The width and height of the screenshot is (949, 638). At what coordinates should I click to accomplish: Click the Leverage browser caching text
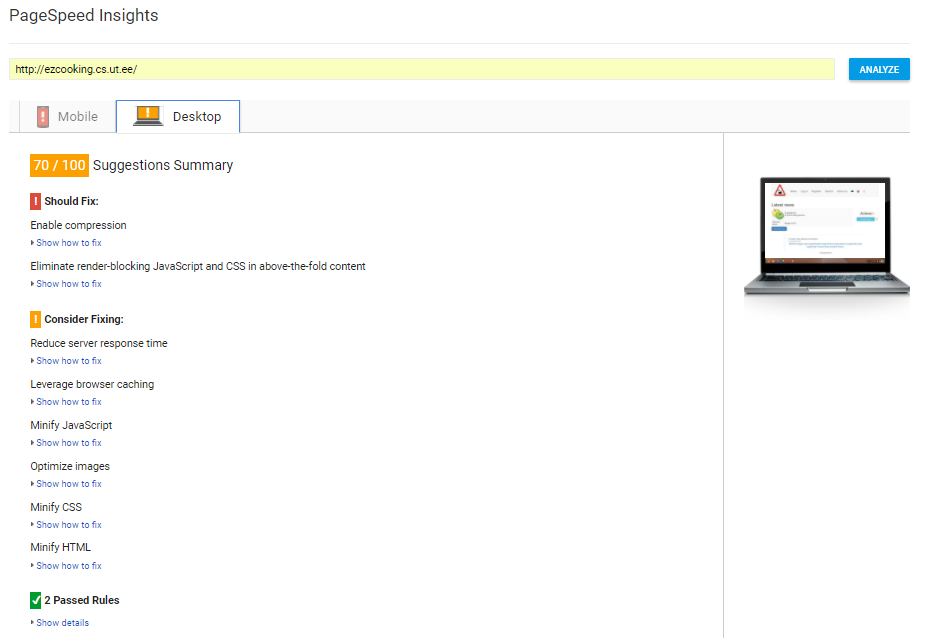[x=92, y=384]
